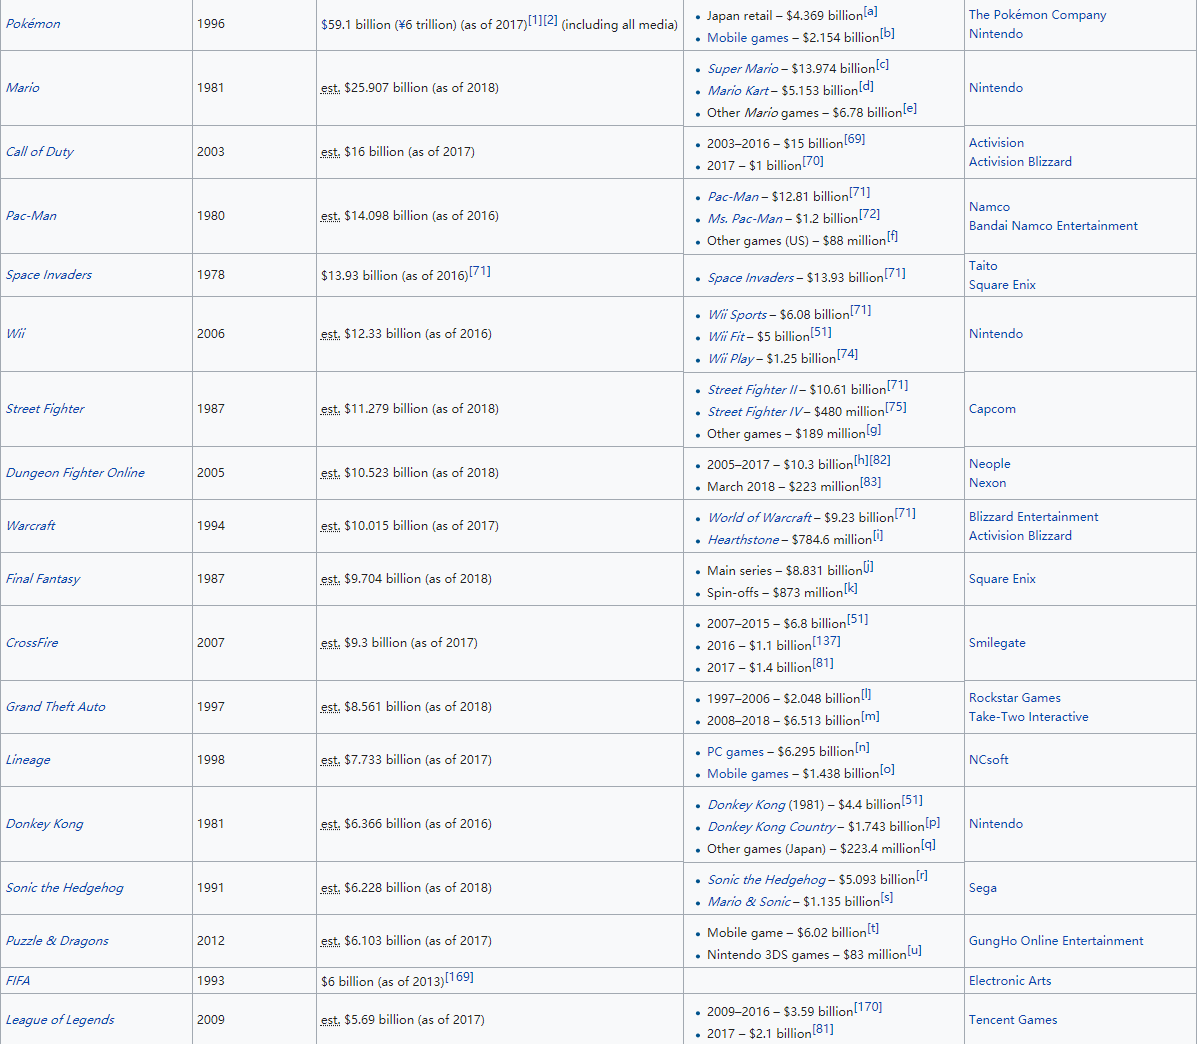
Task: Open the Rockstar Games link
Action: point(1014,698)
